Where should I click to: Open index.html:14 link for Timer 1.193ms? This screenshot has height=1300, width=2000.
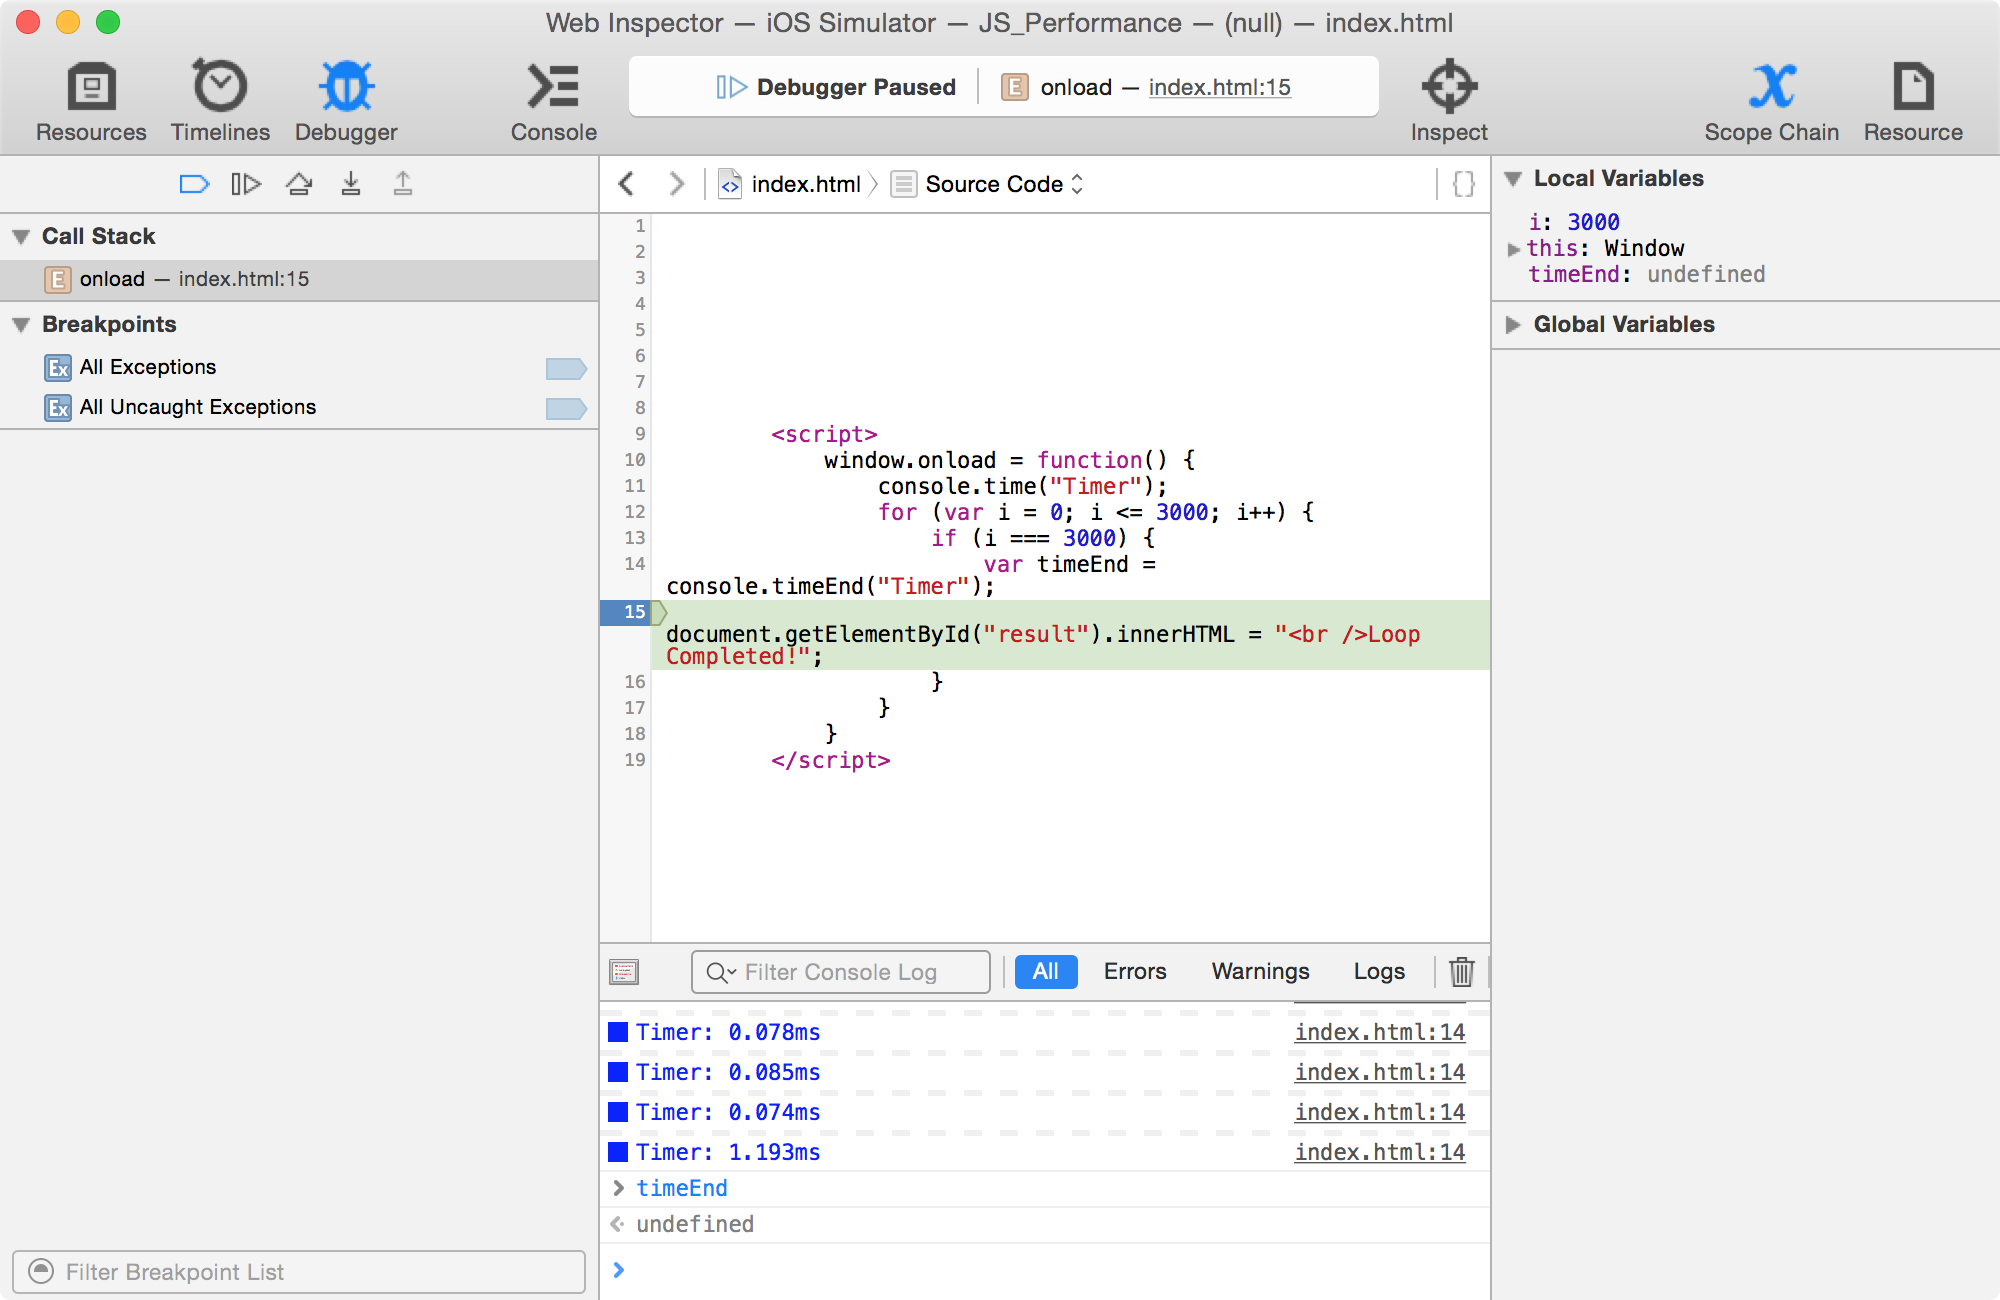[x=1380, y=1152]
